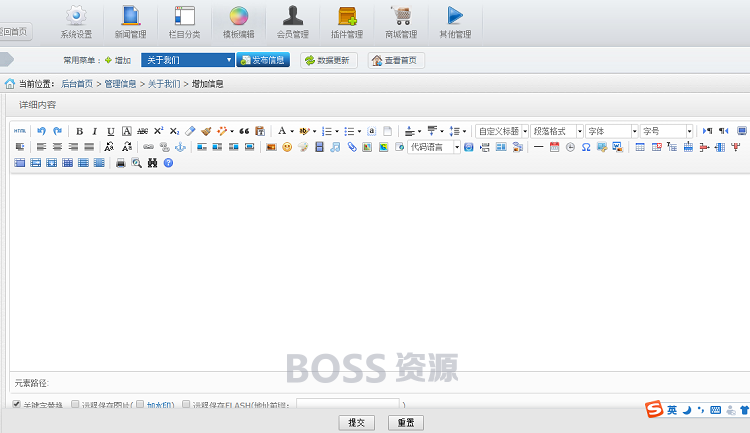Select the format painter brush
This screenshot has width=750, height=433.
[206, 131]
